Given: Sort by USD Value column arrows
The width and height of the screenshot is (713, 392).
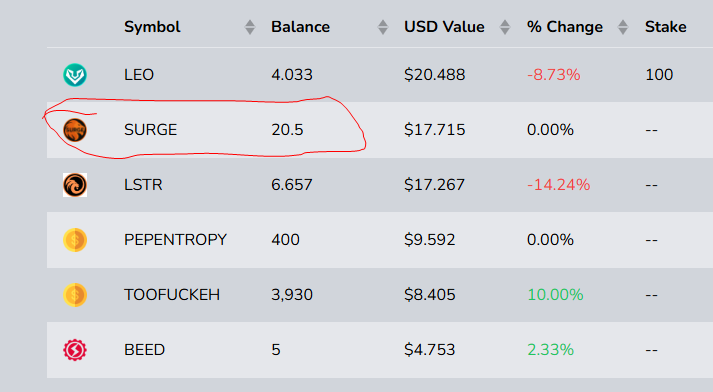Looking at the screenshot, I should click(505, 27).
